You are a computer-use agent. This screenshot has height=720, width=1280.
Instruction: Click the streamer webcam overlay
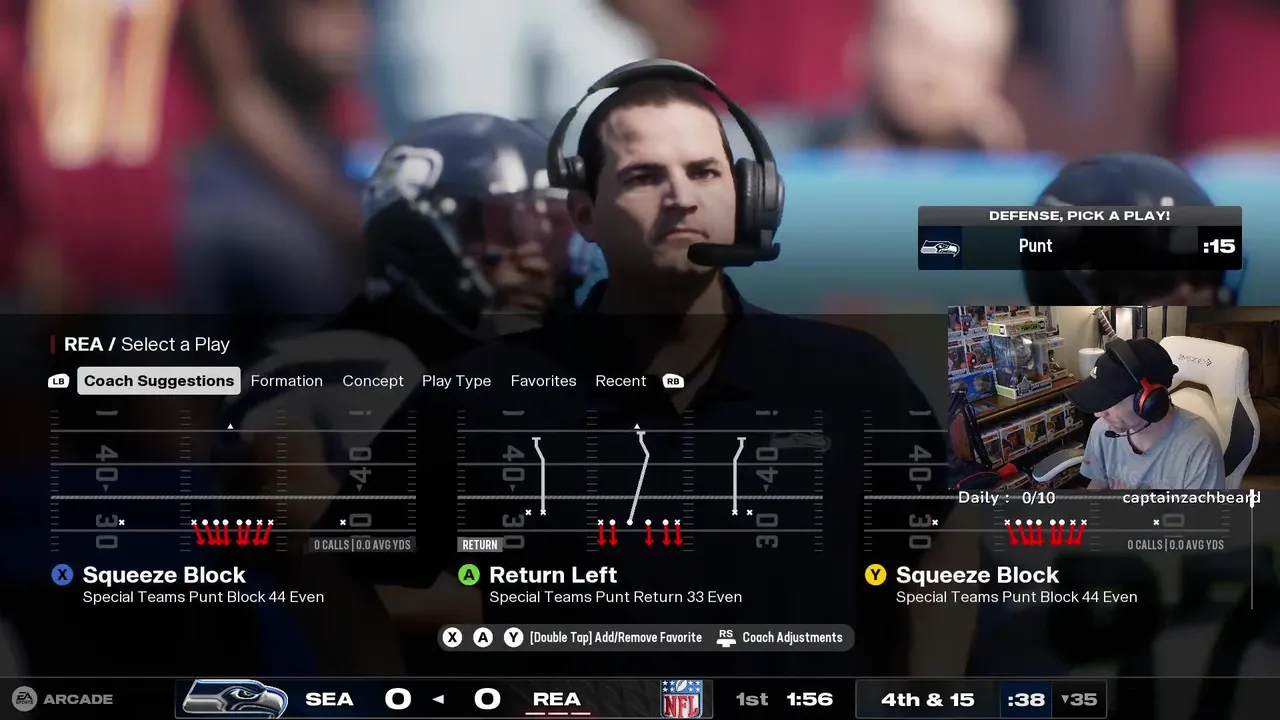point(1113,398)
